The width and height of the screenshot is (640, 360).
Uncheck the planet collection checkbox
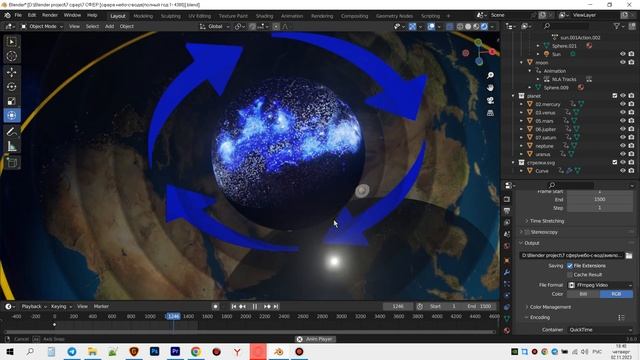pos(615,96)
